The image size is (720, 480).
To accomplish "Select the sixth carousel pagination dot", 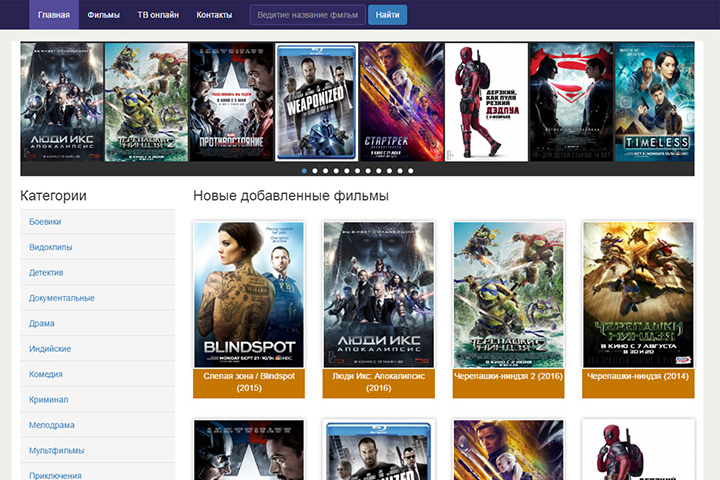I will (x=357, y=171).
